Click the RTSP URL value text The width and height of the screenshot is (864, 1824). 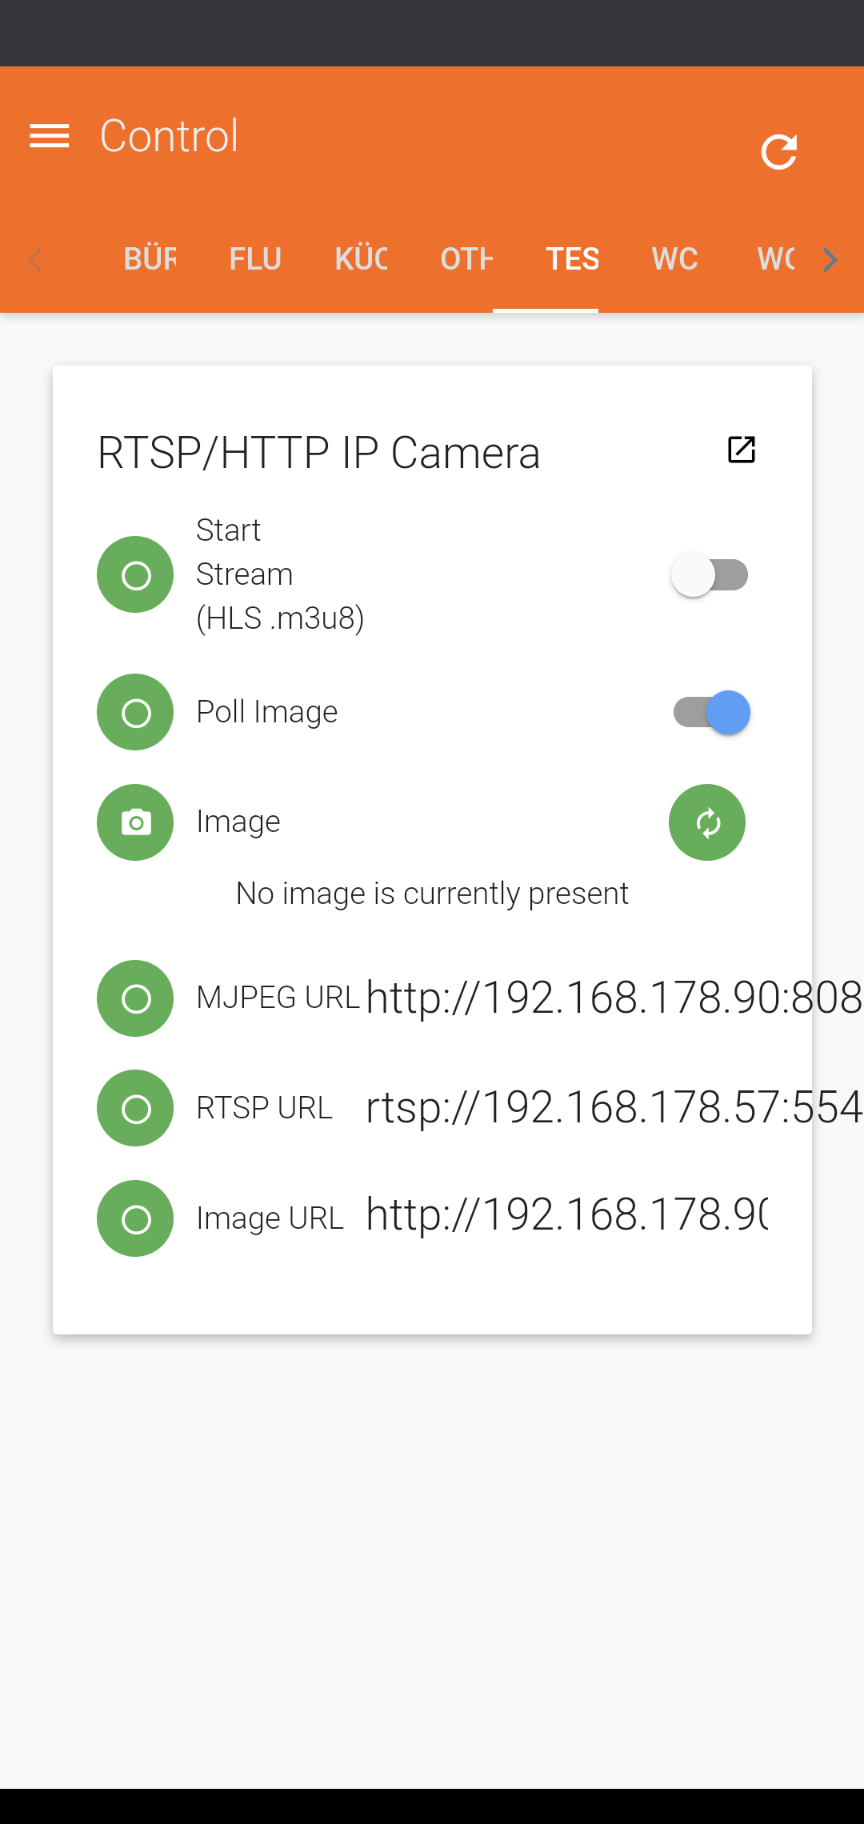[x=613, y=1108]
